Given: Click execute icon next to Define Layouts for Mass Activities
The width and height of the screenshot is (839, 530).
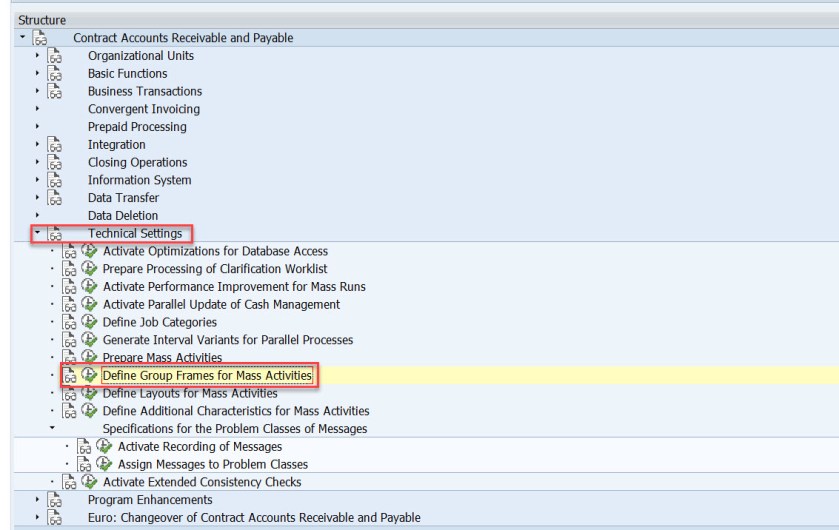Looking at the screenshot, I should [90, 394].
